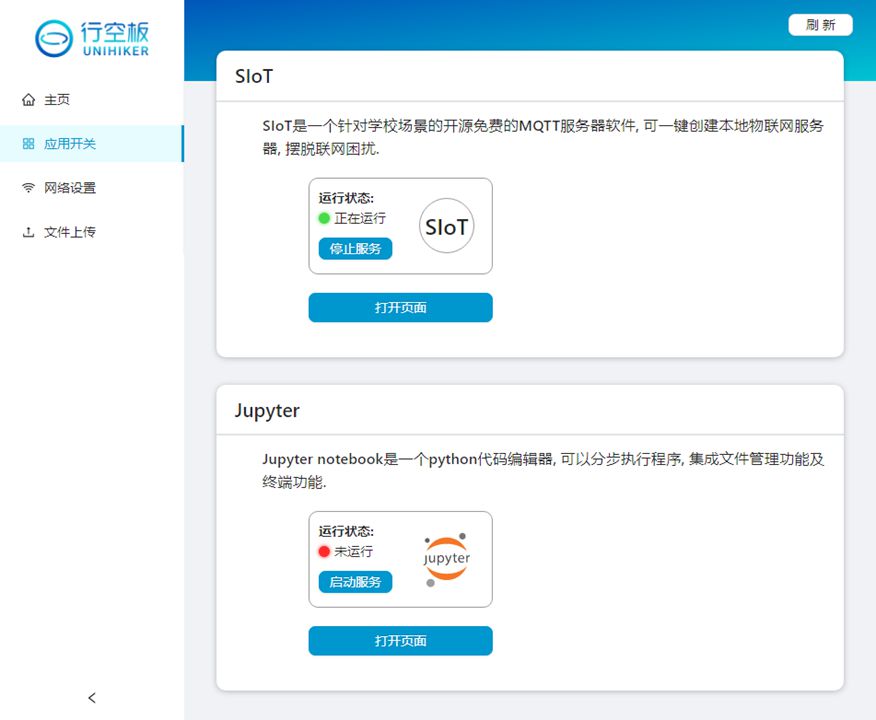The width and height of the screenshot is (876, 720).
Task: Click the SIoT MQTT description paragraph
Action: coord(543,137)
